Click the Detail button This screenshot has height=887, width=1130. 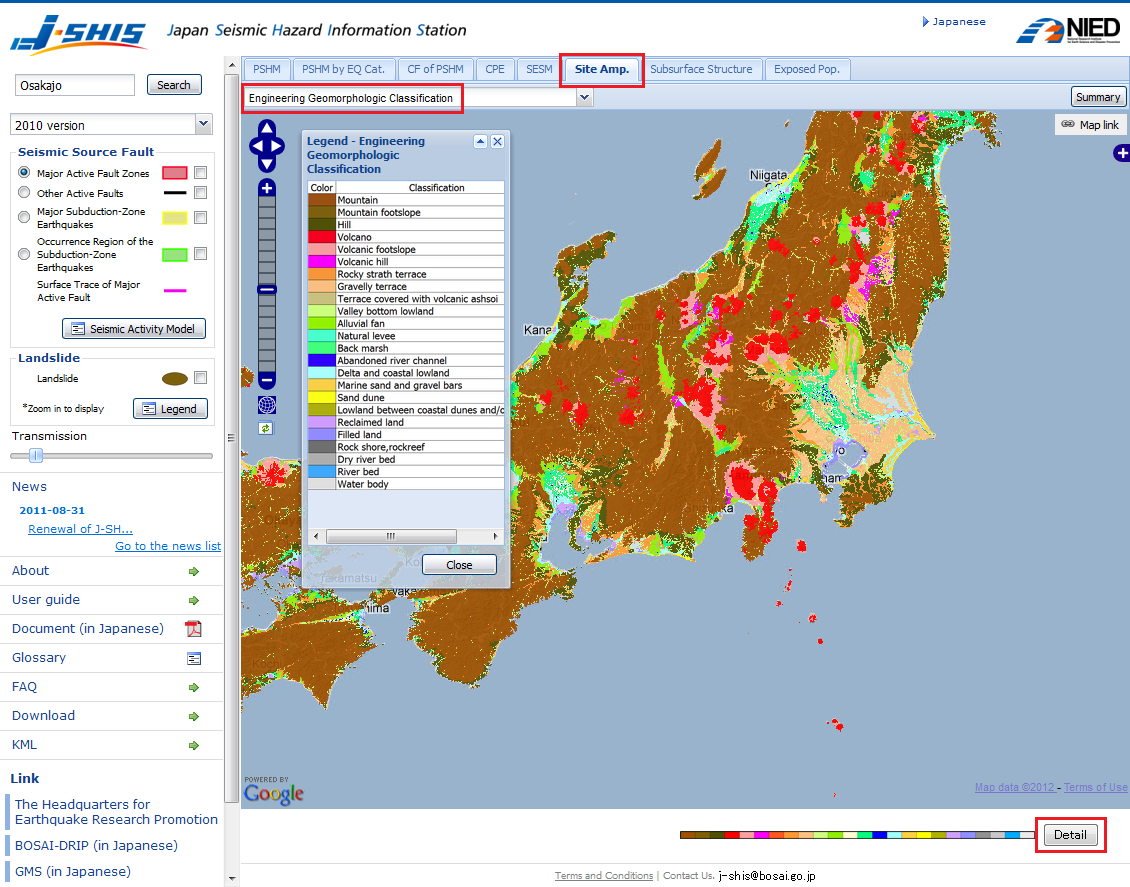[1070, 835]
